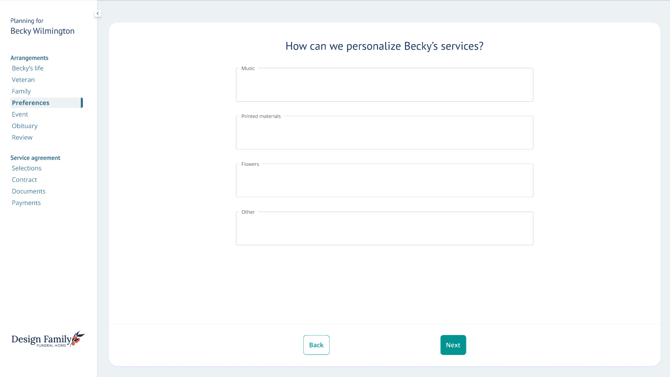Click the personalize Becky's services heading

click(384, 46)
